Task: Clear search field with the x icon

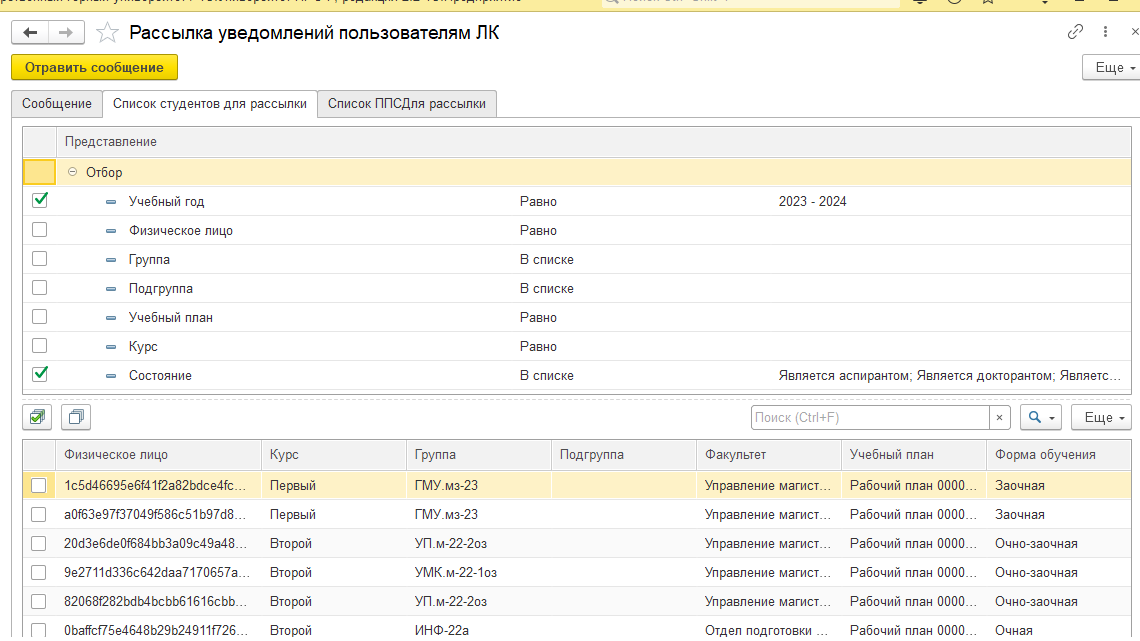Action: pos(1000,417)
